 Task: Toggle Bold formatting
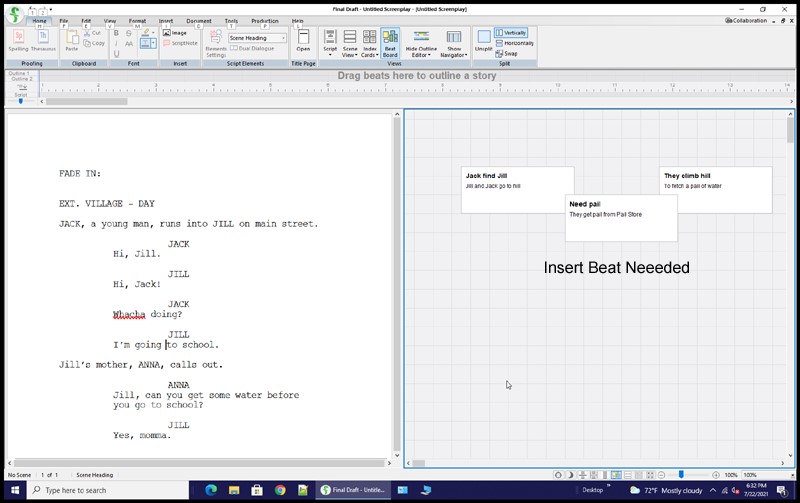pos(116,33)
